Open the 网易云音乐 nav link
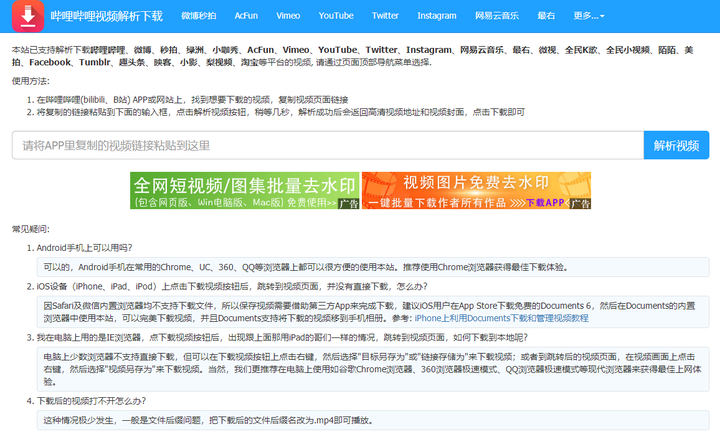This screenshot has width=720, height=442. click(497, 16)
